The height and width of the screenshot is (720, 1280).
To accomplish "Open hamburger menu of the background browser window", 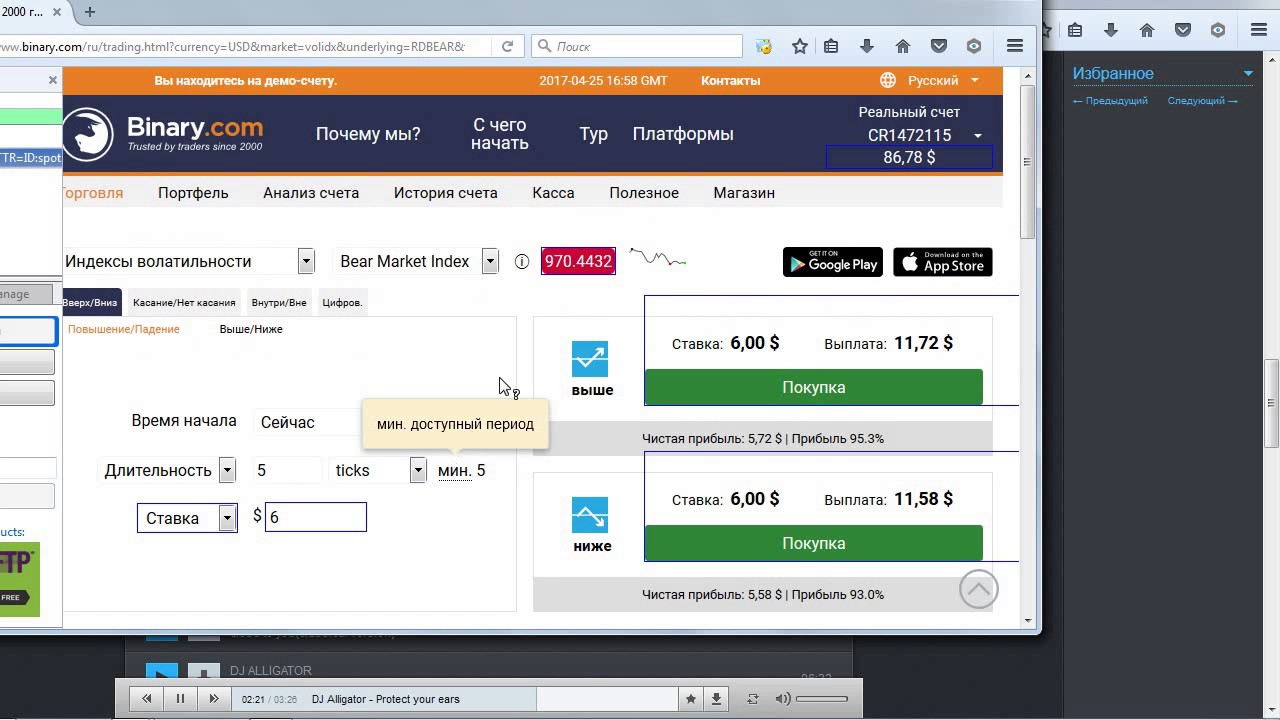I will tap(1259, 30).
